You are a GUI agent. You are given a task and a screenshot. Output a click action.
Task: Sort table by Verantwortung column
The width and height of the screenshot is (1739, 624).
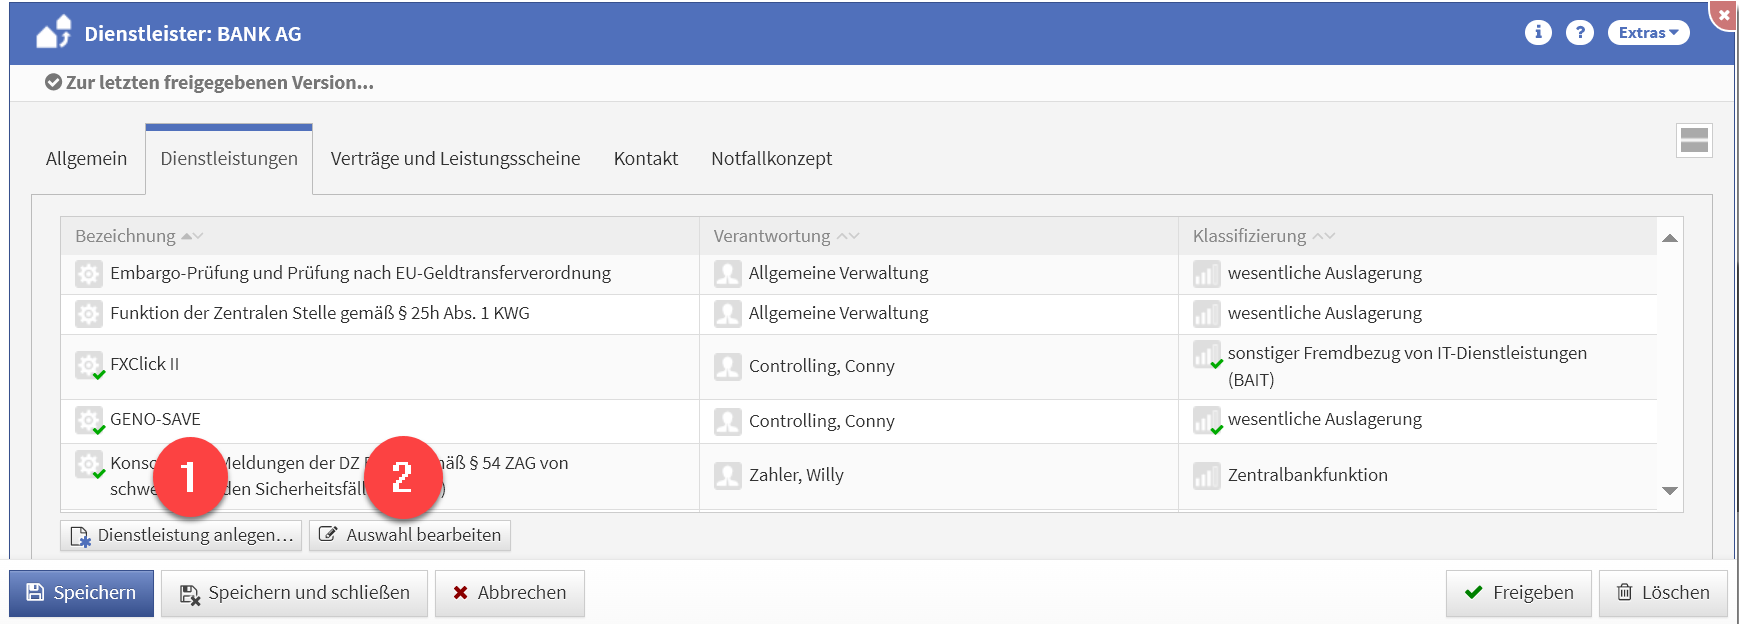coord(772,236)
